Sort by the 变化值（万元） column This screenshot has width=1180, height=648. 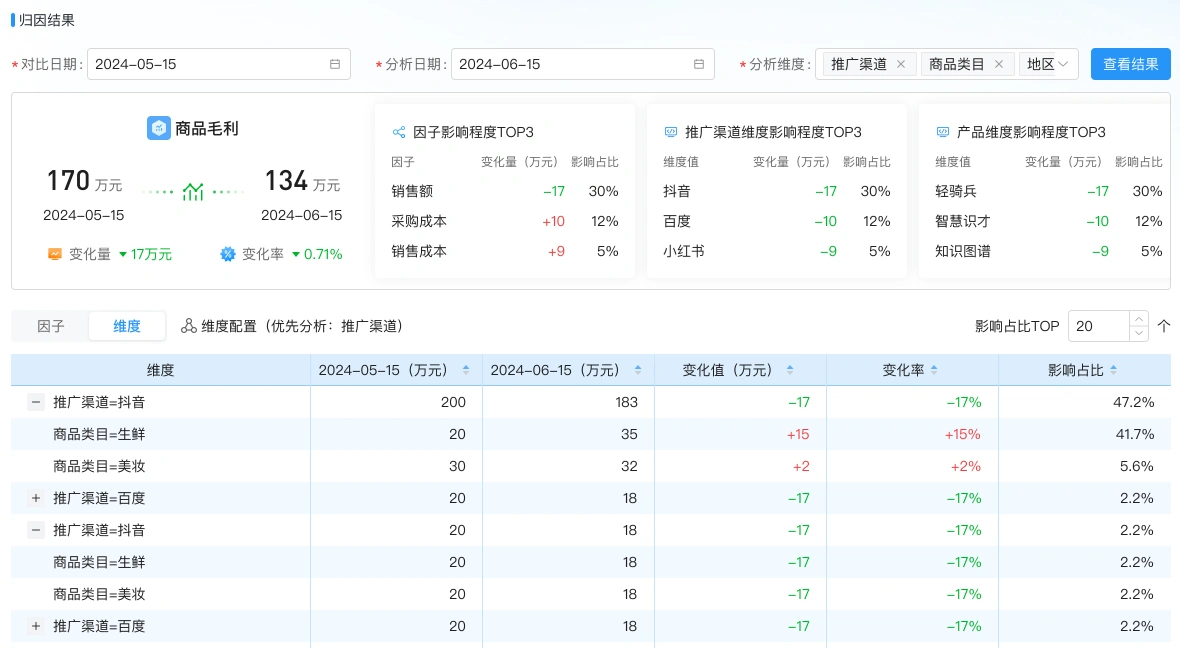click(x=790, y=370)
